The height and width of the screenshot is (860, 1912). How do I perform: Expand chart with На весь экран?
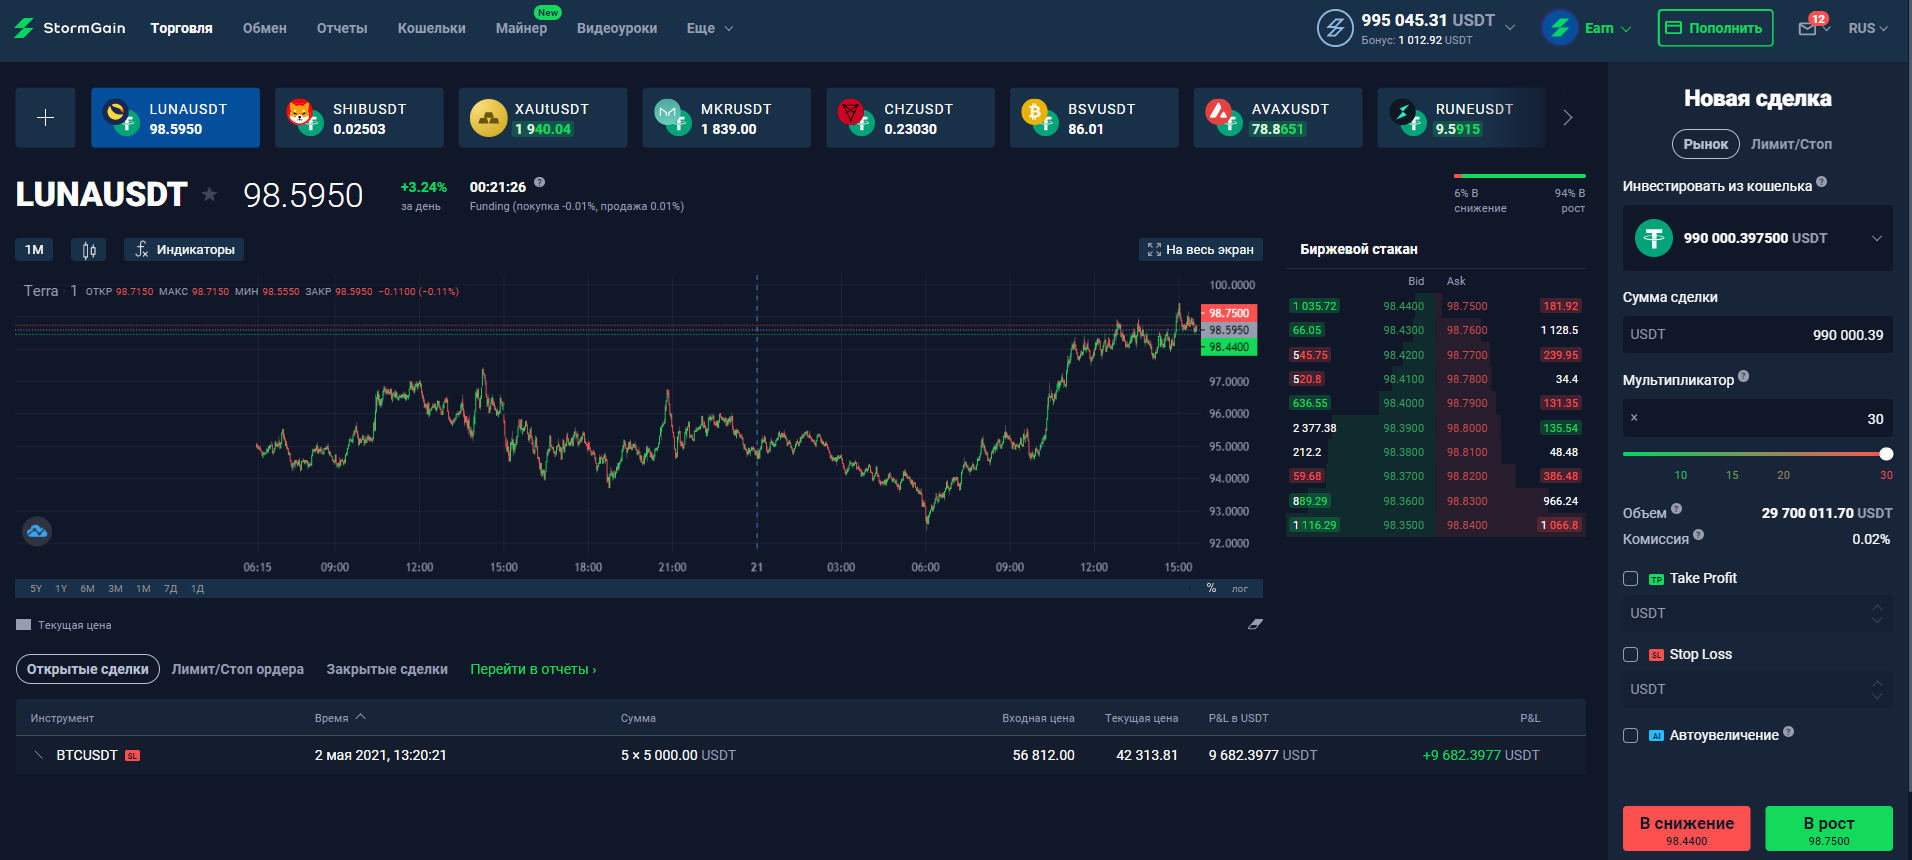click(1200, 250)
